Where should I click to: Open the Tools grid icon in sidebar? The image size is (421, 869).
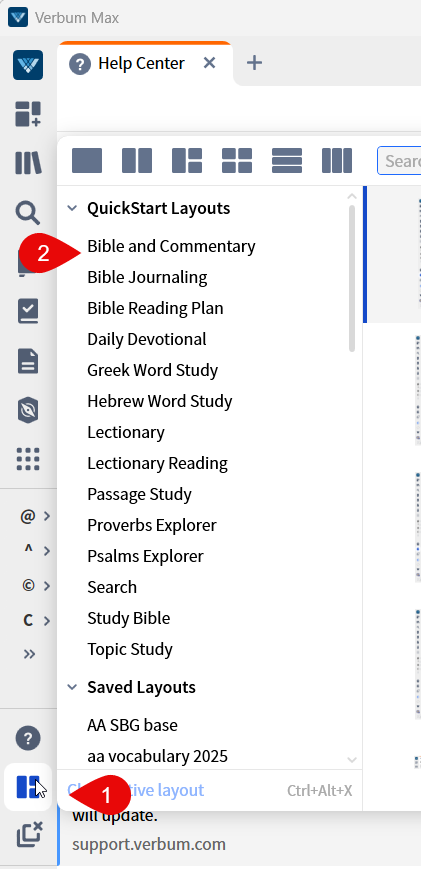pyautogui.click(x=28, y=459)
